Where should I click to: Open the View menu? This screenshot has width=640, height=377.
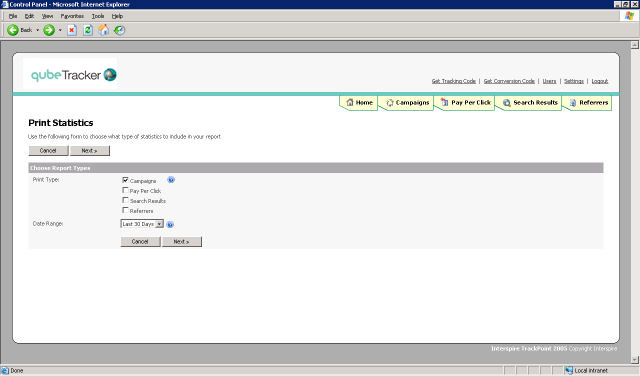click(x=47, y=16)
